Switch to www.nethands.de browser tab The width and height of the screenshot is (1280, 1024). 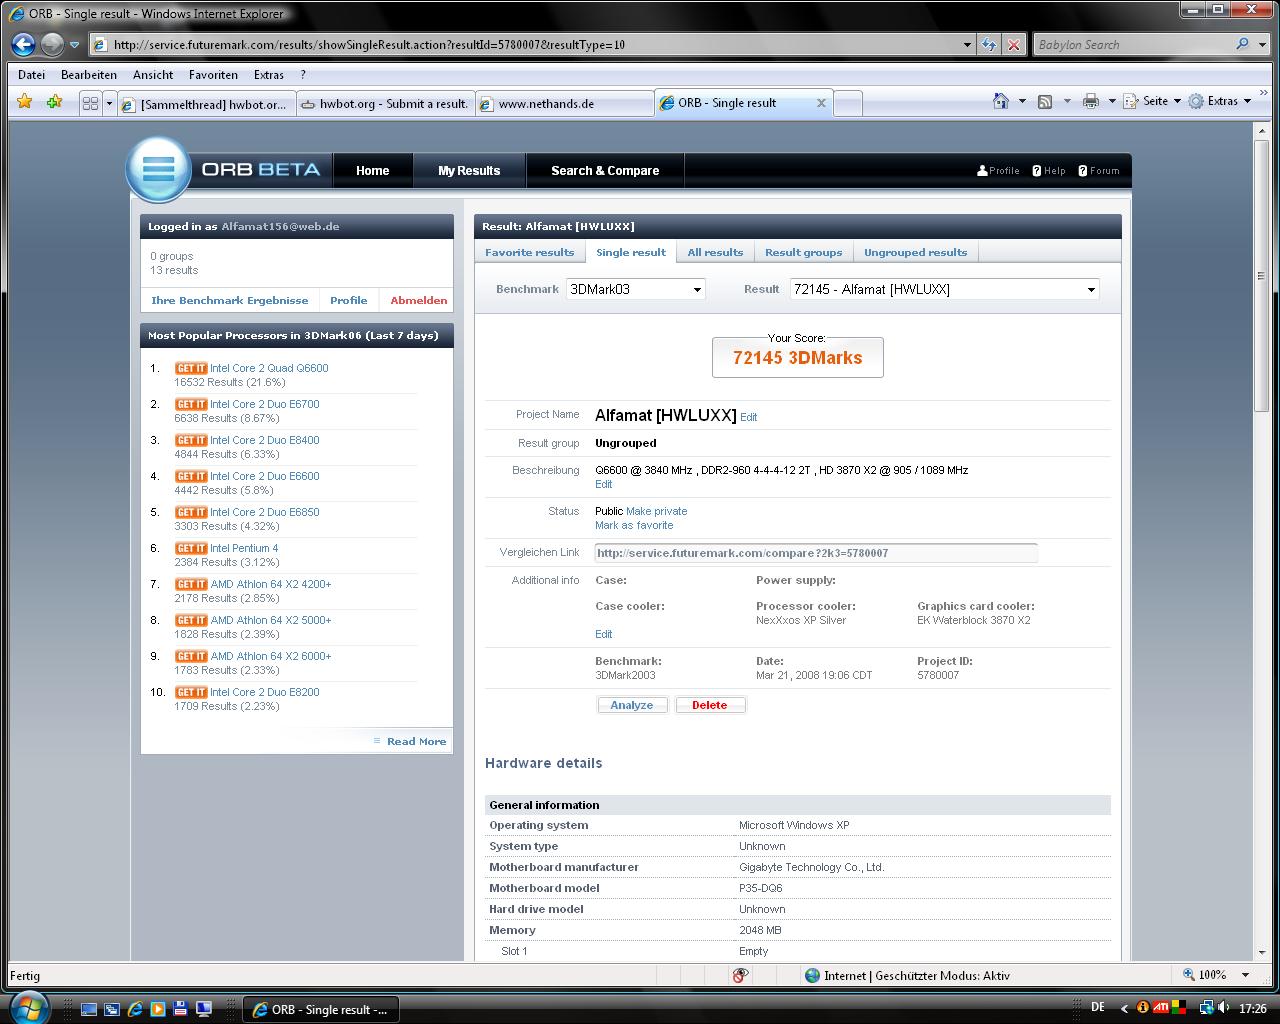[564, 103]
